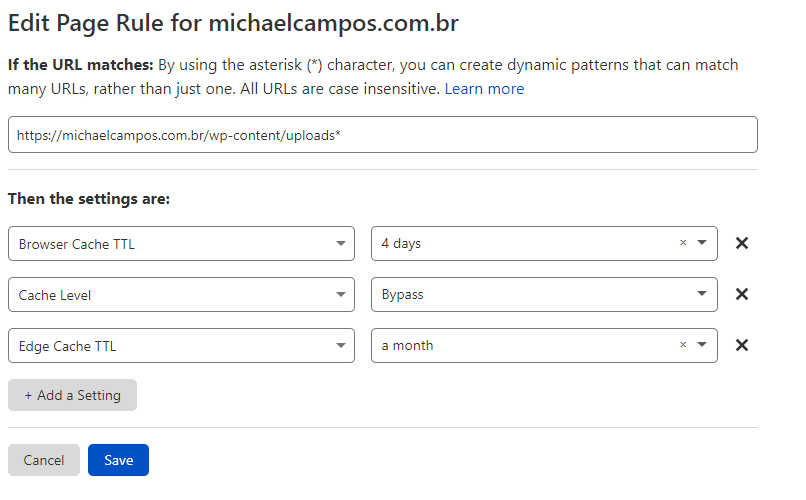Remove the Browser Cache TTL setting row
The image size is (806, 500).
click(742, 243)
